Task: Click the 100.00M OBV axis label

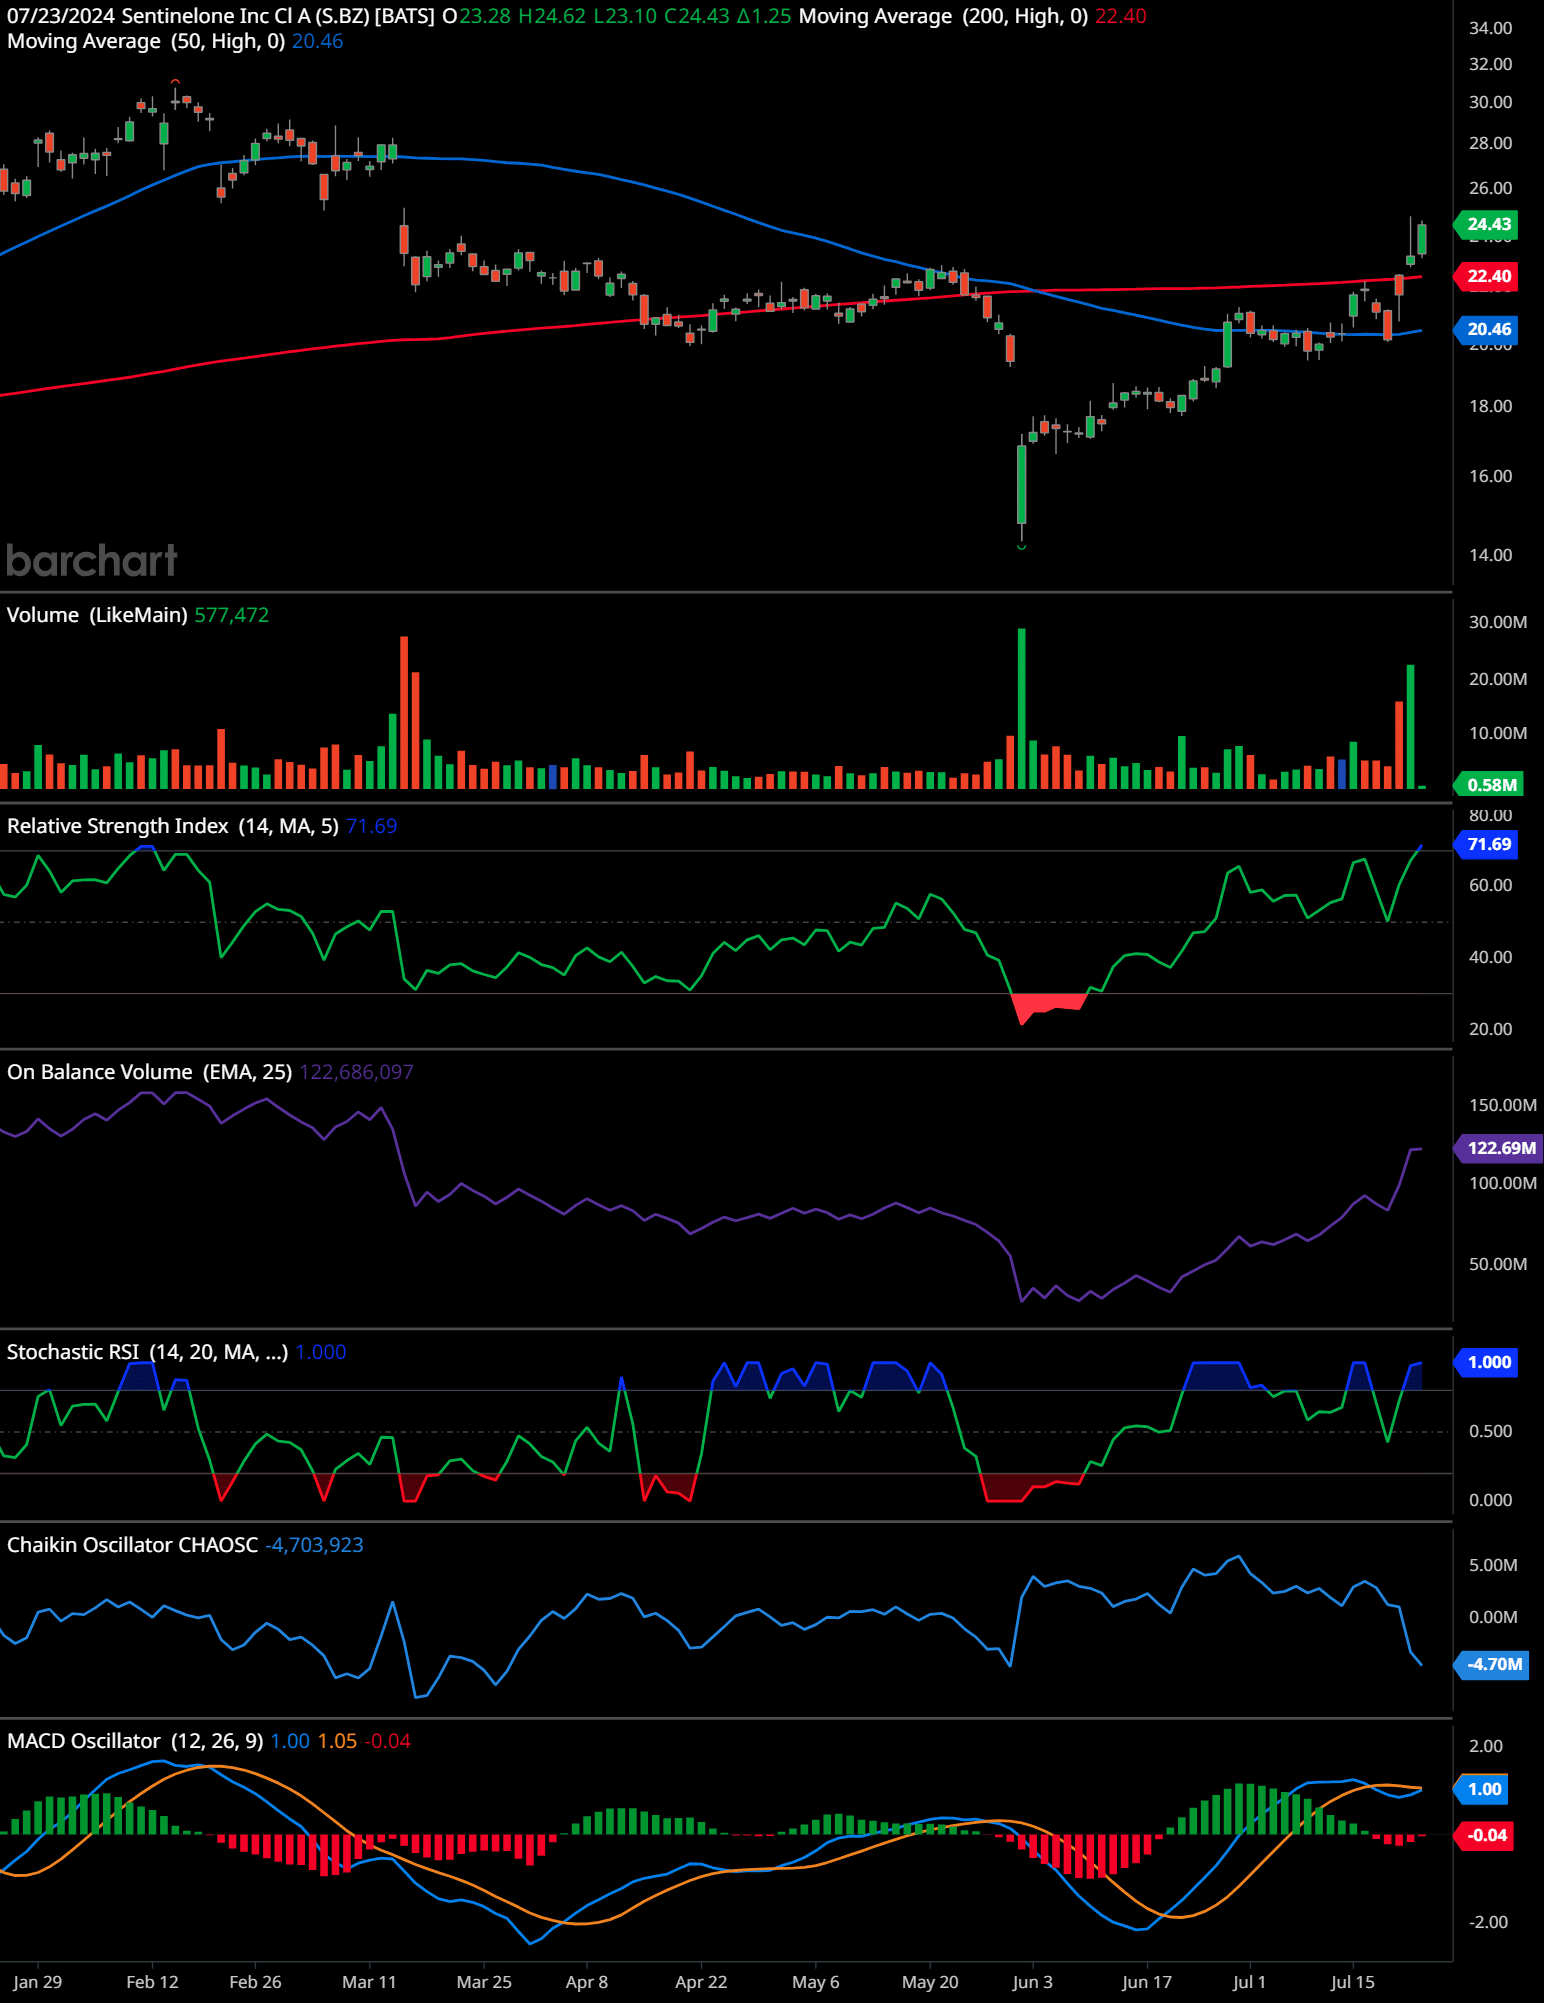Action: point(1502,1183)
